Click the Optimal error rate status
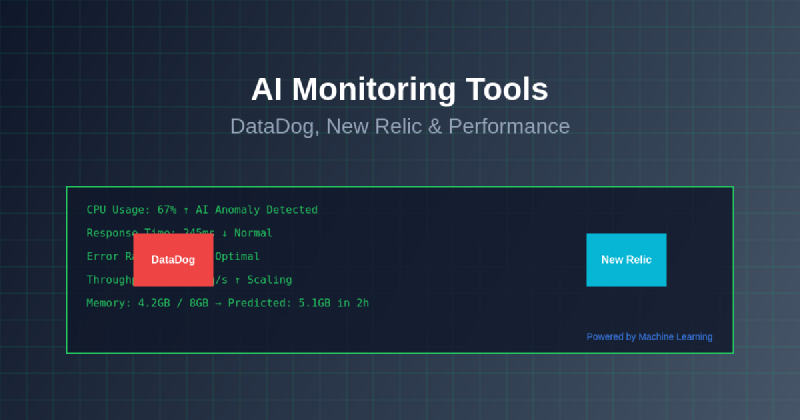Screen dimensions: 800x420 point(238,256)
